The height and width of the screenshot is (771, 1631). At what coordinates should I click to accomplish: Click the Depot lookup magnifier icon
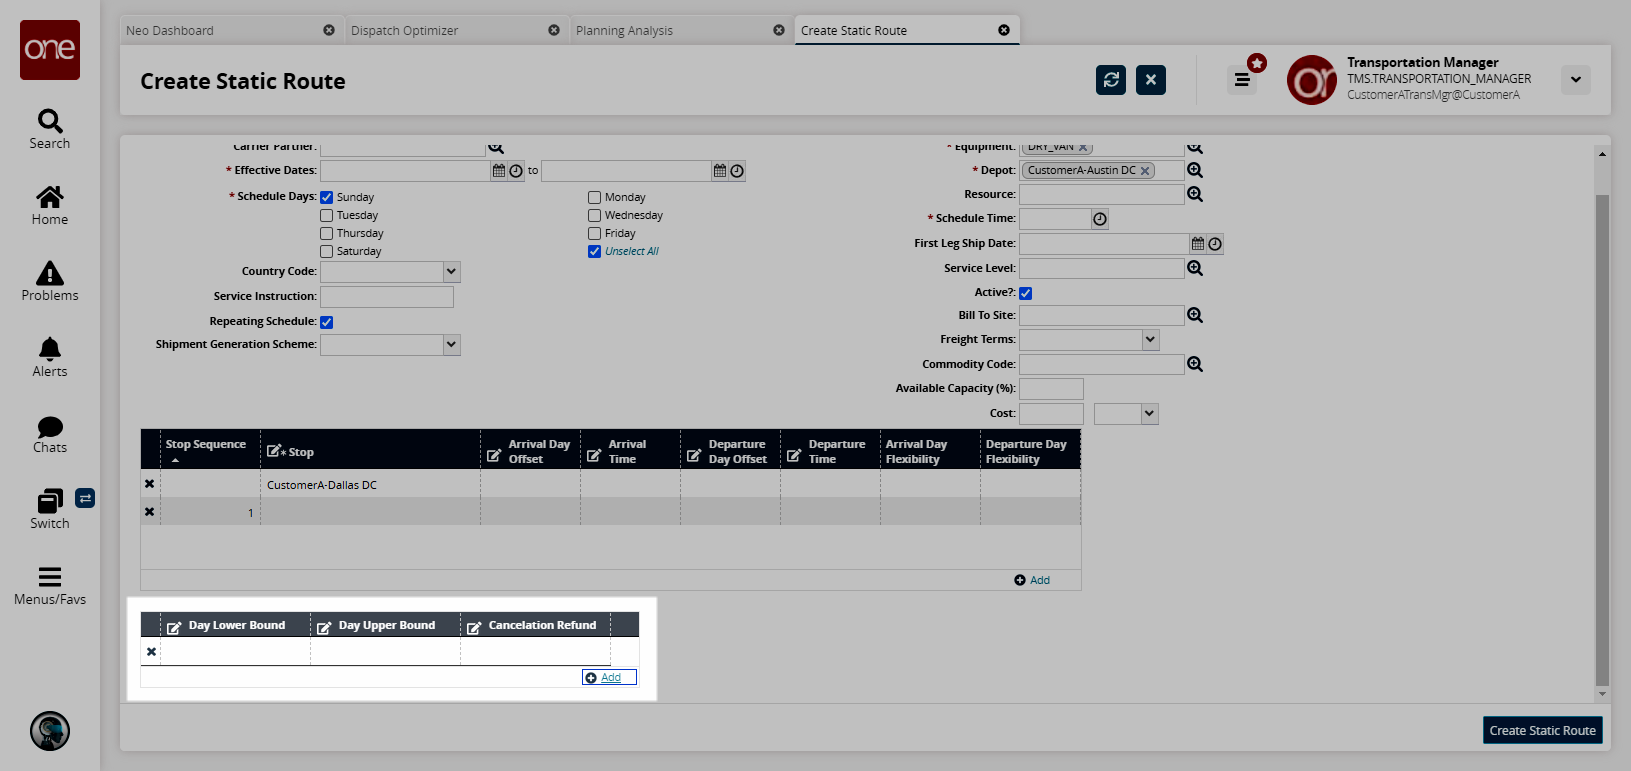(x=1195, y=171)
